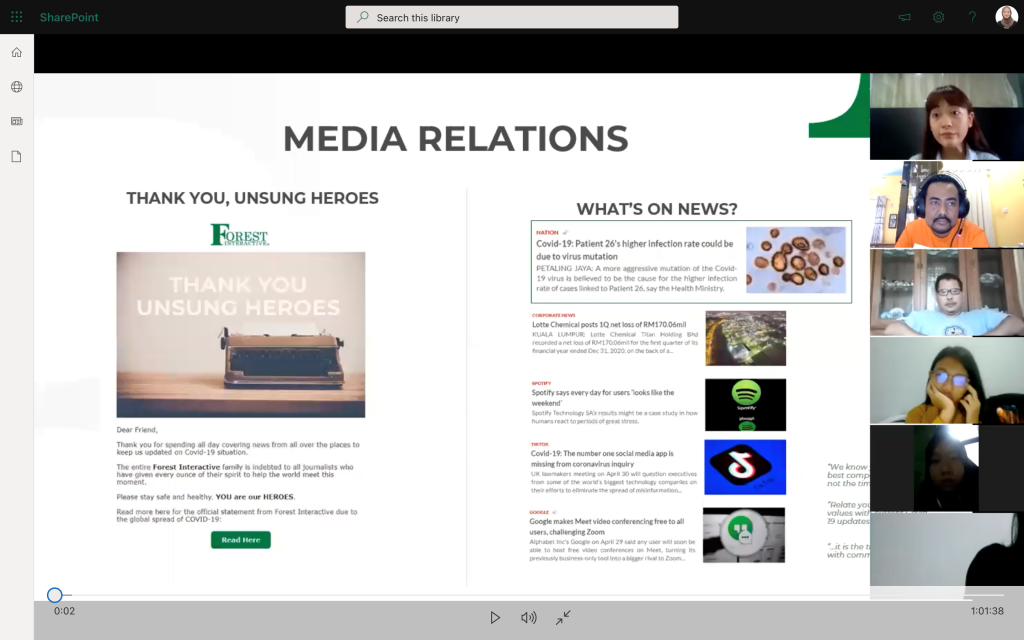Click the green Read Here button
Image resolution: width=1024 pixels, height=640 pixels.
pos(241,540)
